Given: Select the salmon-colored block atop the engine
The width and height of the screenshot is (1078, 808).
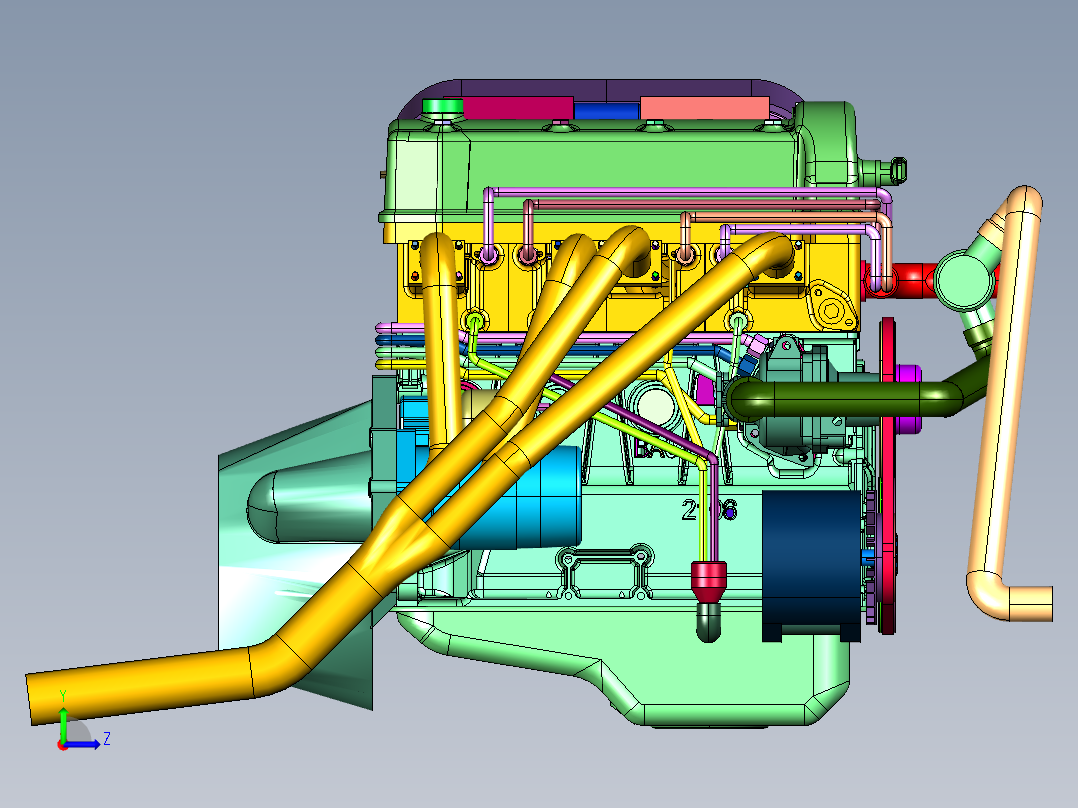Looking at the screenshot, I should tap(705, 108).
